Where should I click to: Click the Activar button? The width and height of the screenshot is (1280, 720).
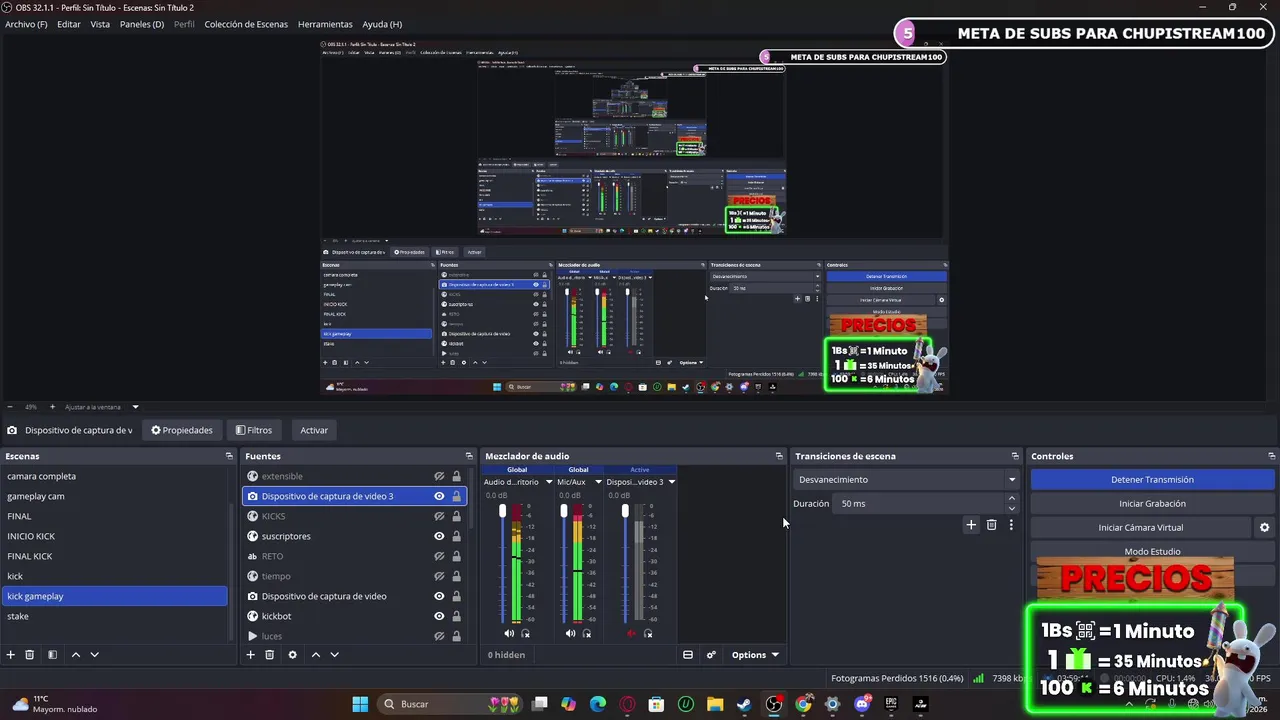tap(314, 430)
